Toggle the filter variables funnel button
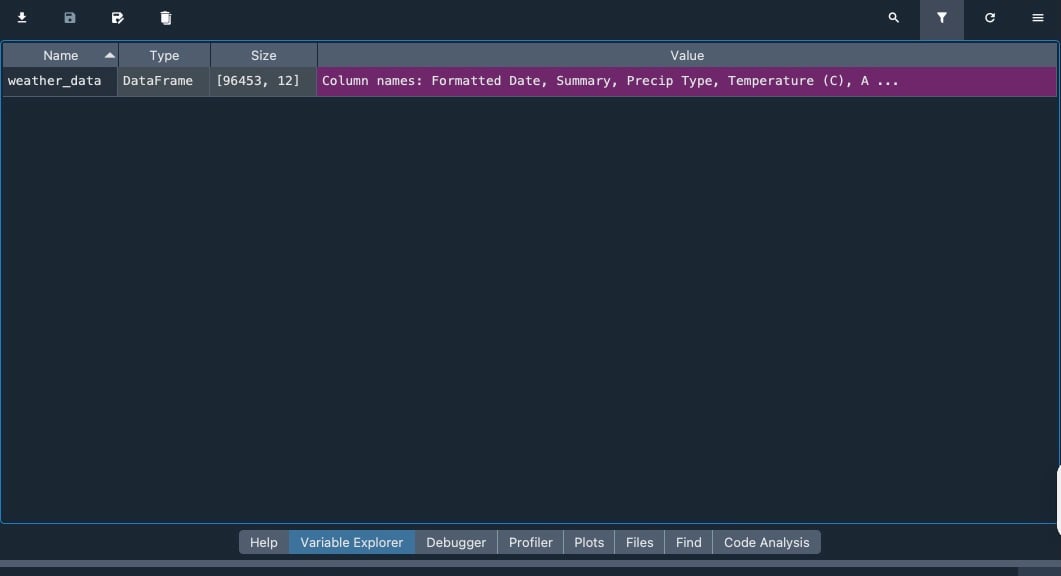 [x=941, y=18]
